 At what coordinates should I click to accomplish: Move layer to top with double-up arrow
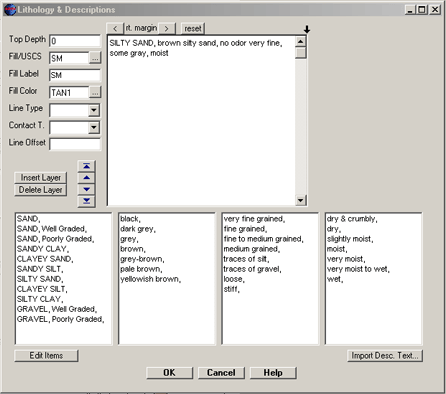[87, 166]
